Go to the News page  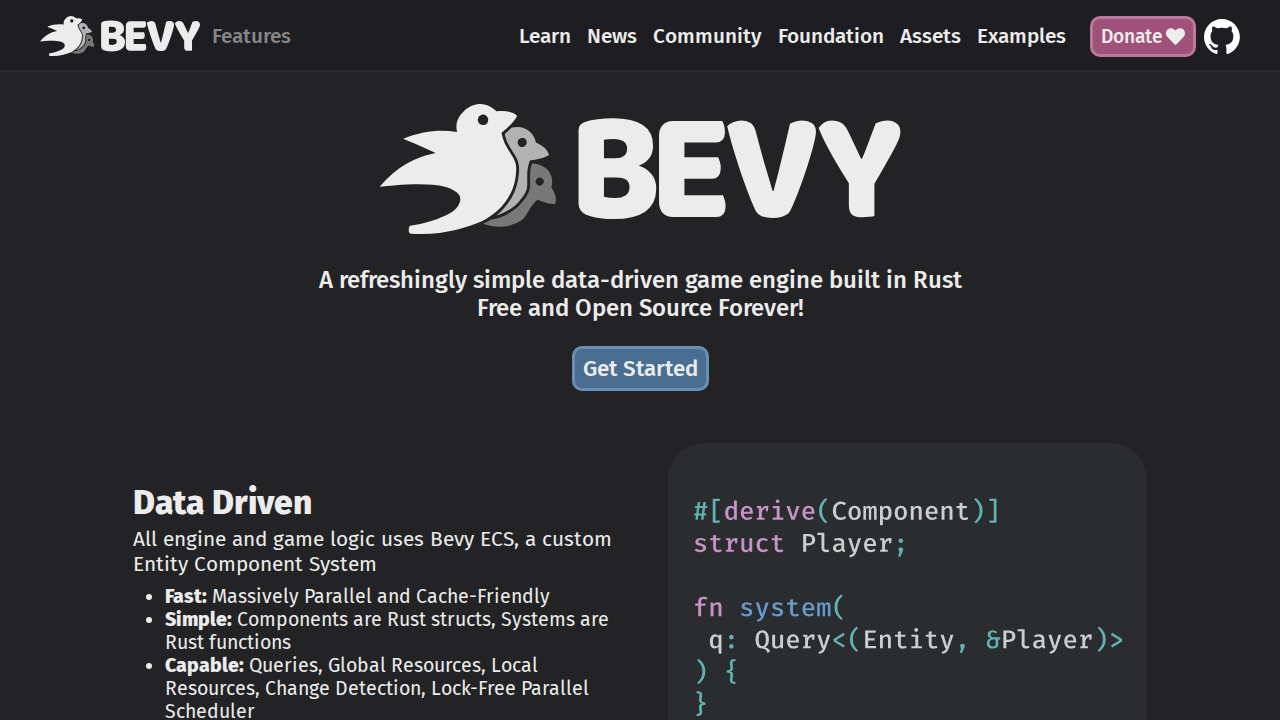(x=611, y=36)
